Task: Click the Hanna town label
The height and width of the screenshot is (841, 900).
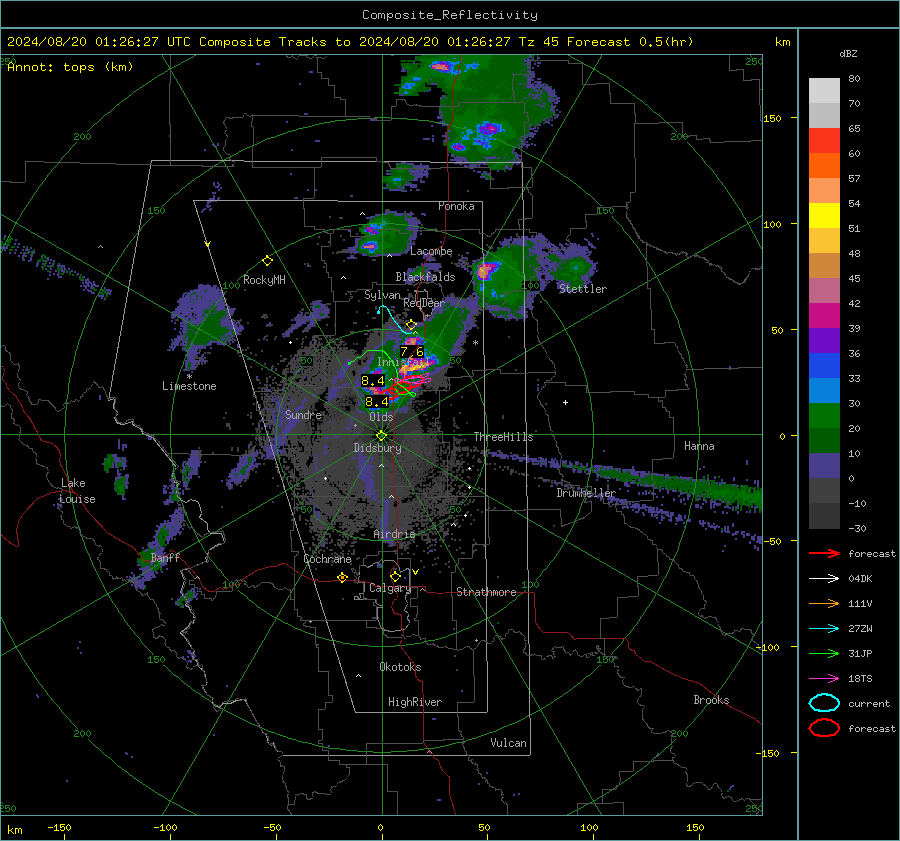Action: (x=699, y=446)
